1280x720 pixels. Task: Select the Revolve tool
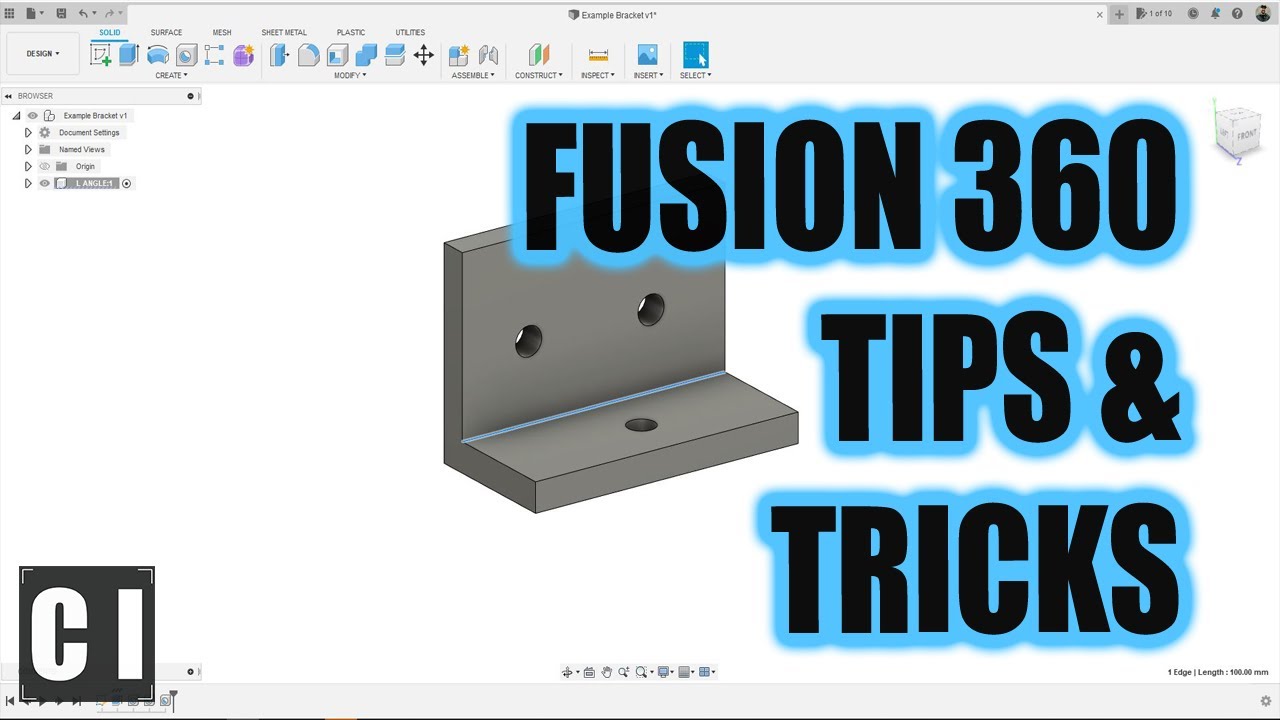click(x=158, y=55)
